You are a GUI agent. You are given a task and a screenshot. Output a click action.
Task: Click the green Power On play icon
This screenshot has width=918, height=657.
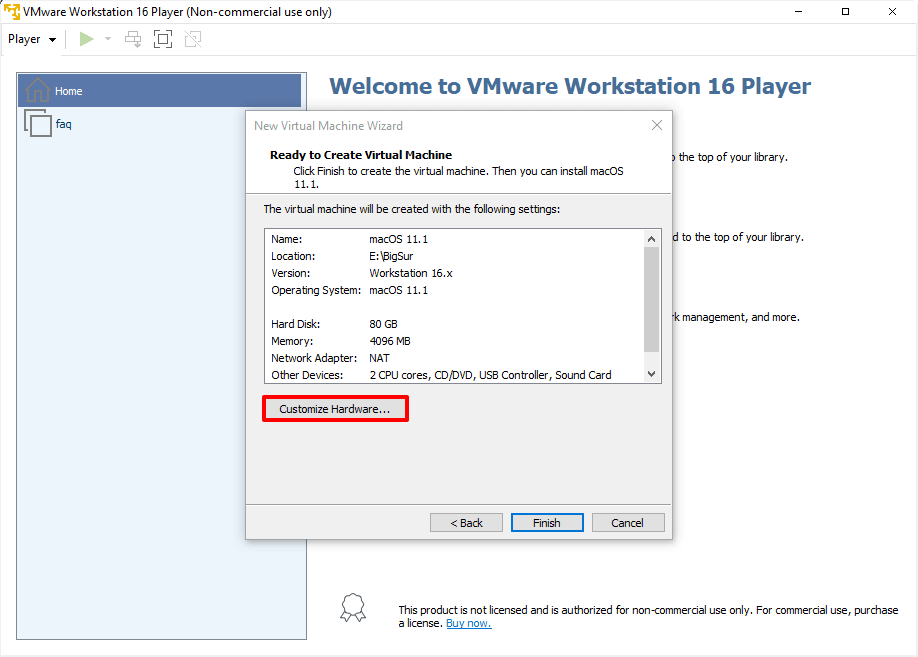point(87,39)
